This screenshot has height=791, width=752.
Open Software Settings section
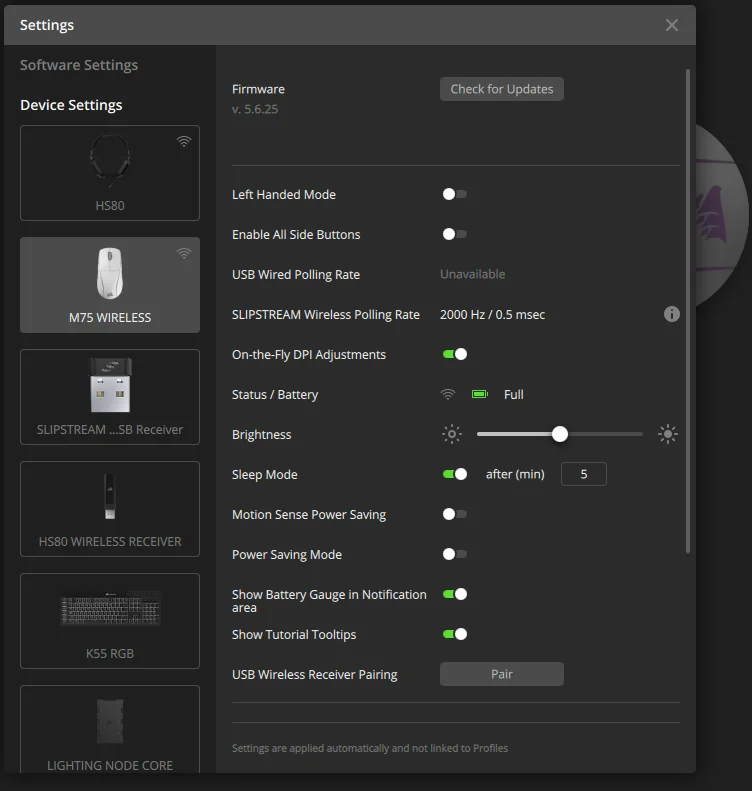[x=79, y=65]
